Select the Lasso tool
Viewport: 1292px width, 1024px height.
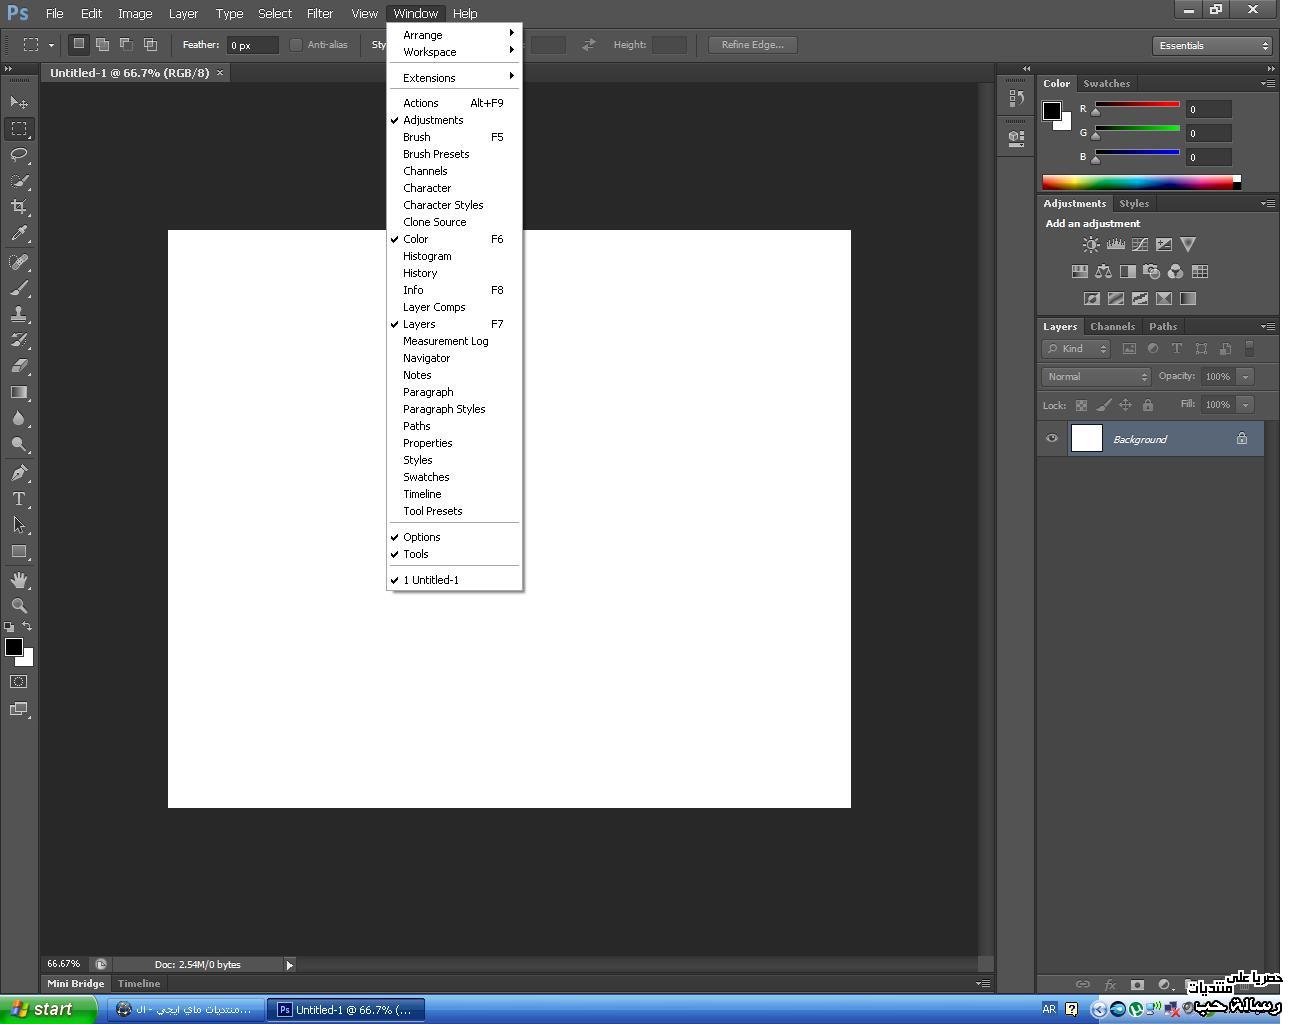coord(19,155)
